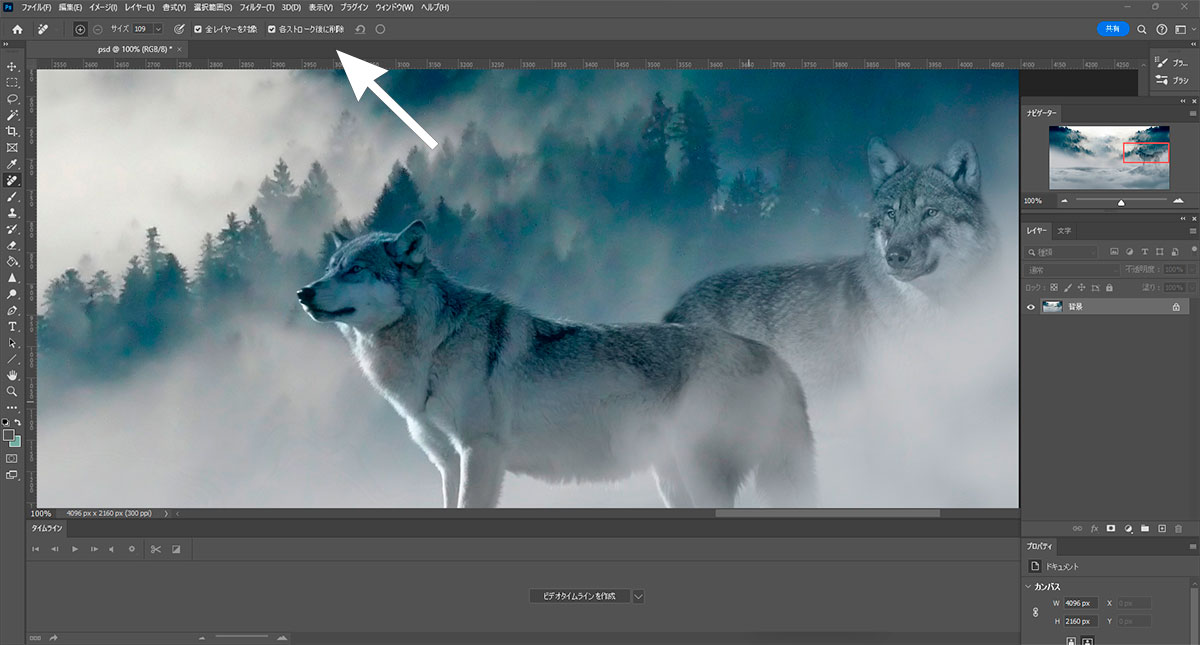Switch to the 文字 panel tab
1200x645 pixels.
pos(1064,231)
